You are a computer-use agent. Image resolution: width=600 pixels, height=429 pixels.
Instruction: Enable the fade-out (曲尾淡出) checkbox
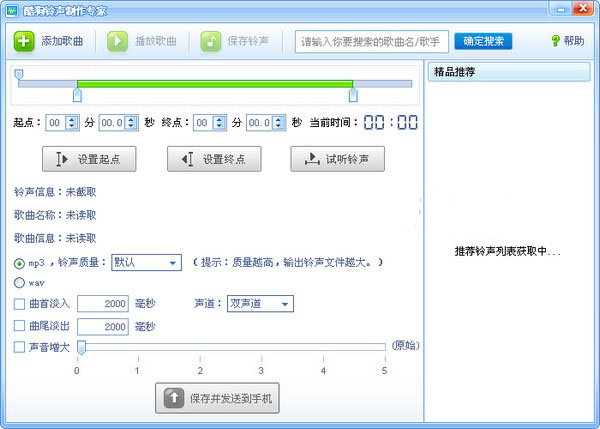coord(20,326)
